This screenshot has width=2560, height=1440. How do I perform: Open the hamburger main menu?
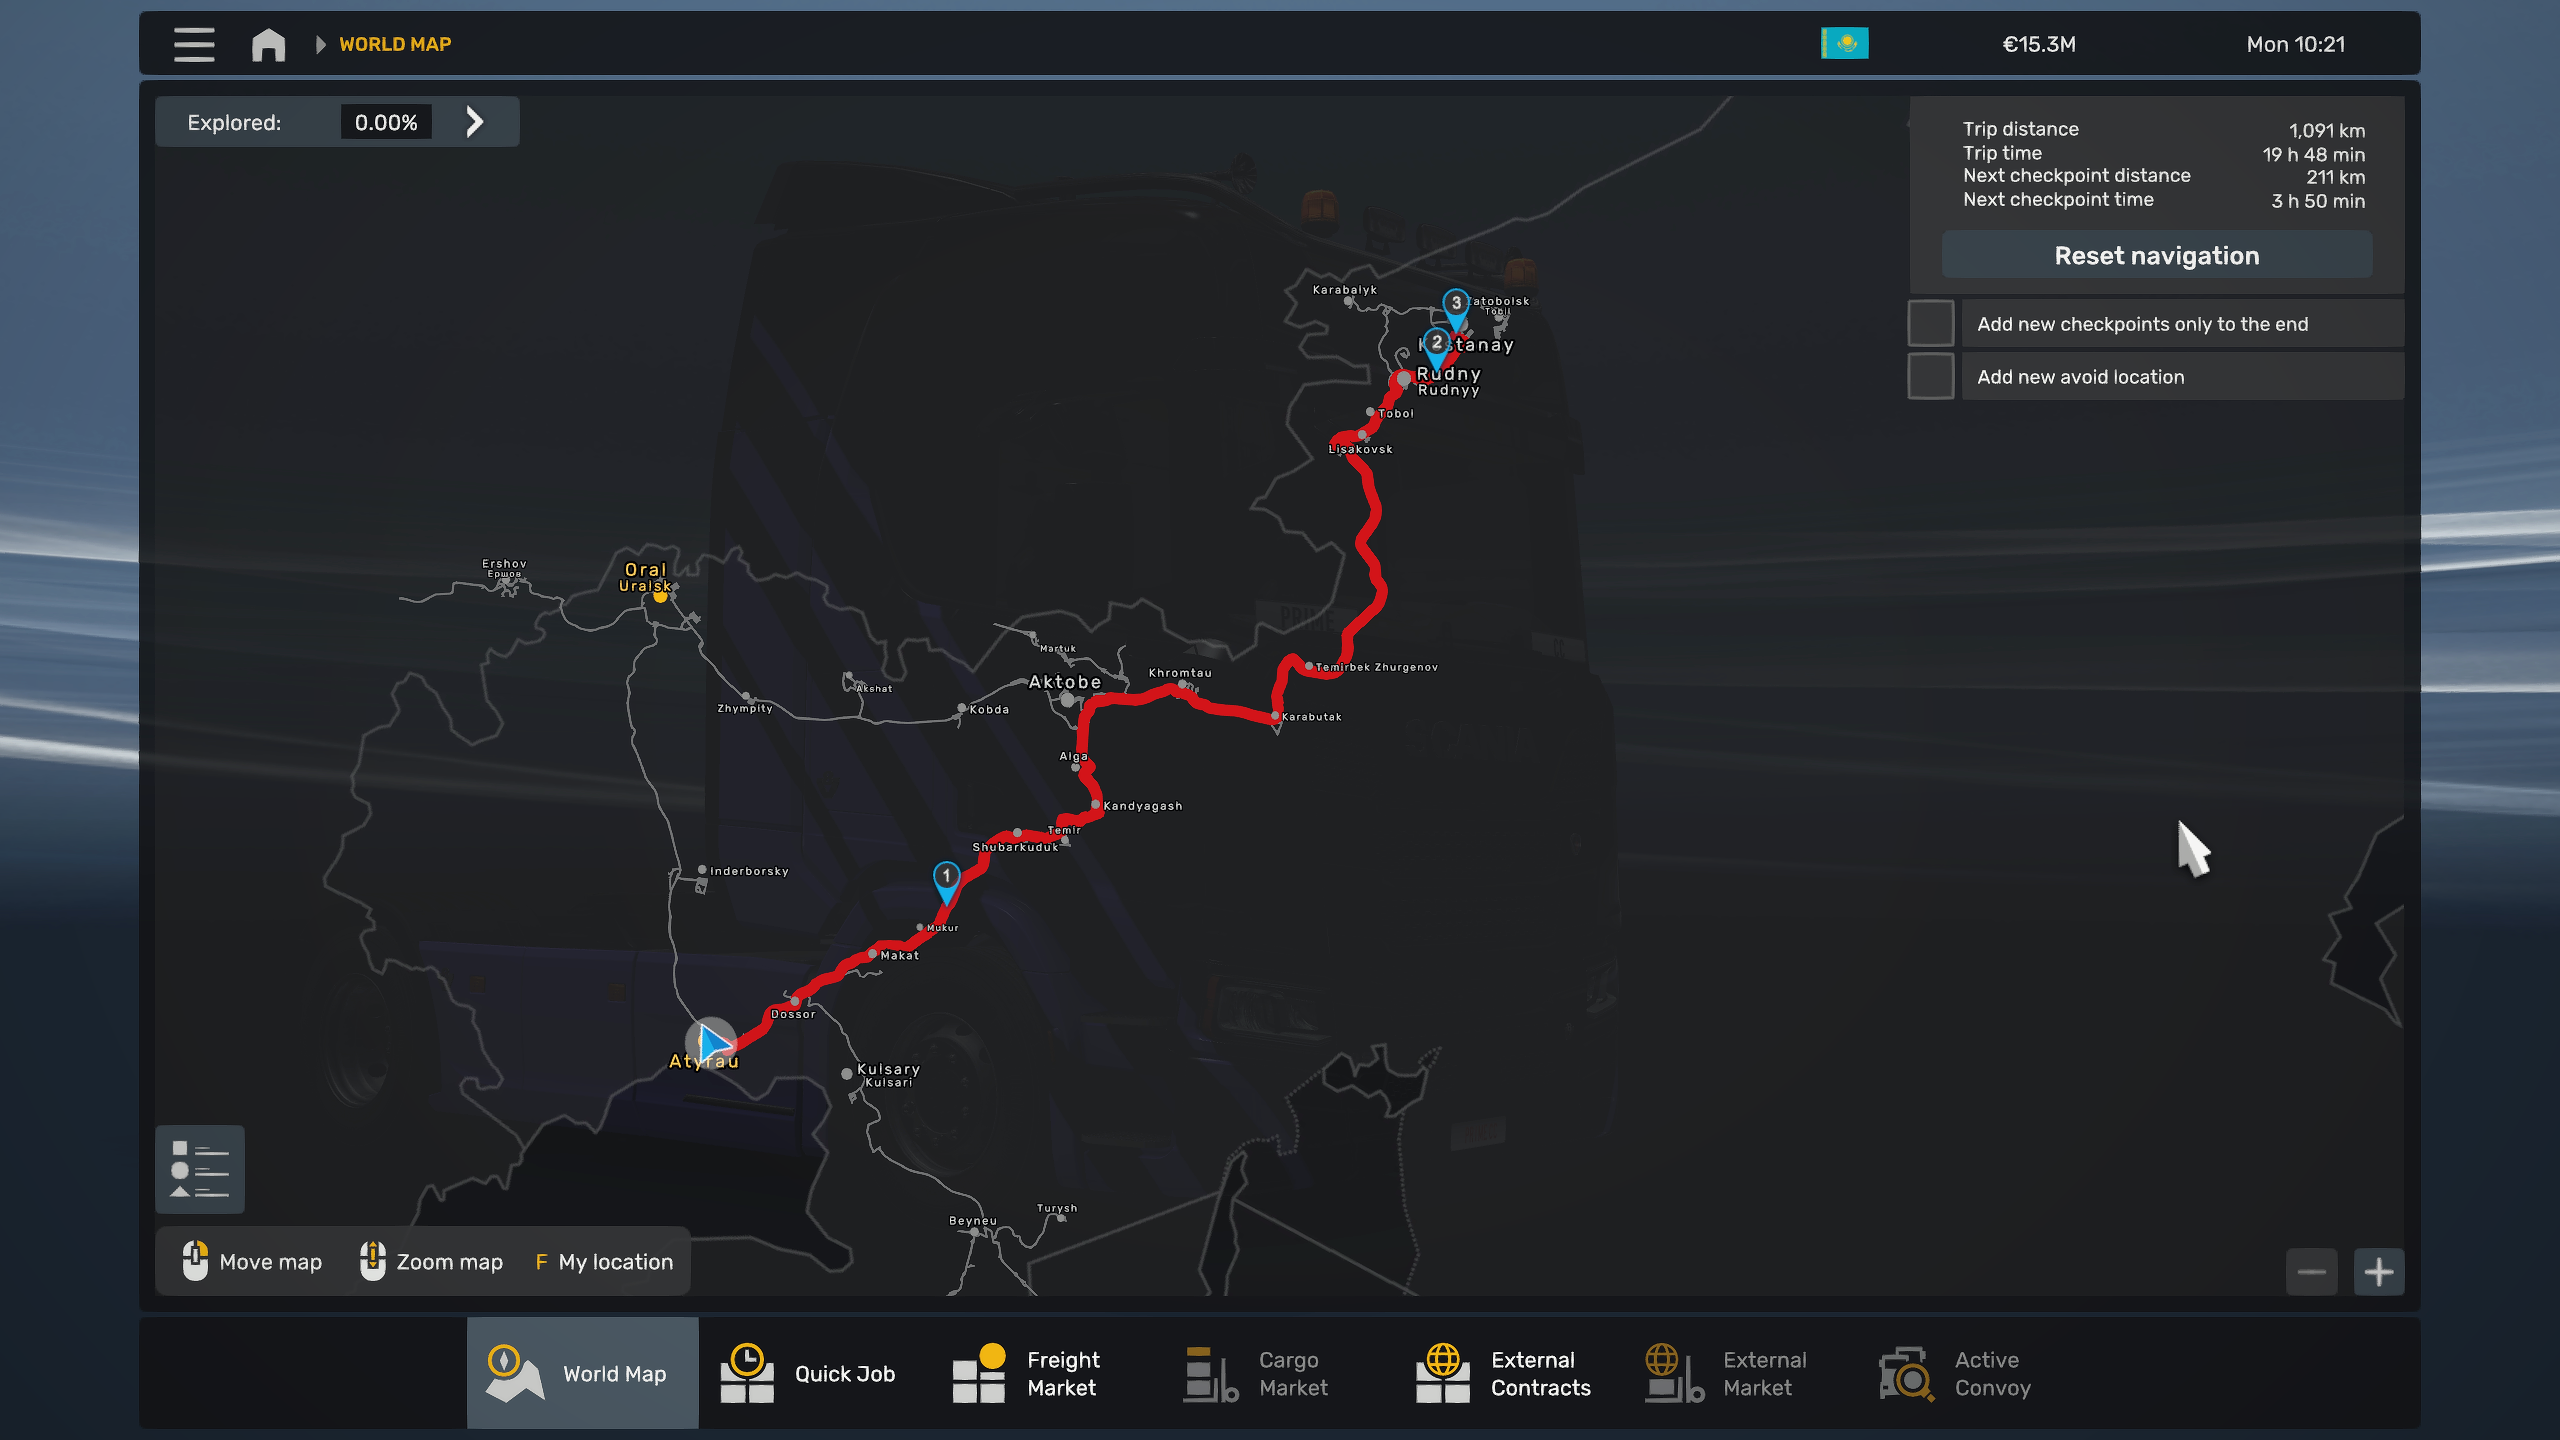(x=194, y=44)
